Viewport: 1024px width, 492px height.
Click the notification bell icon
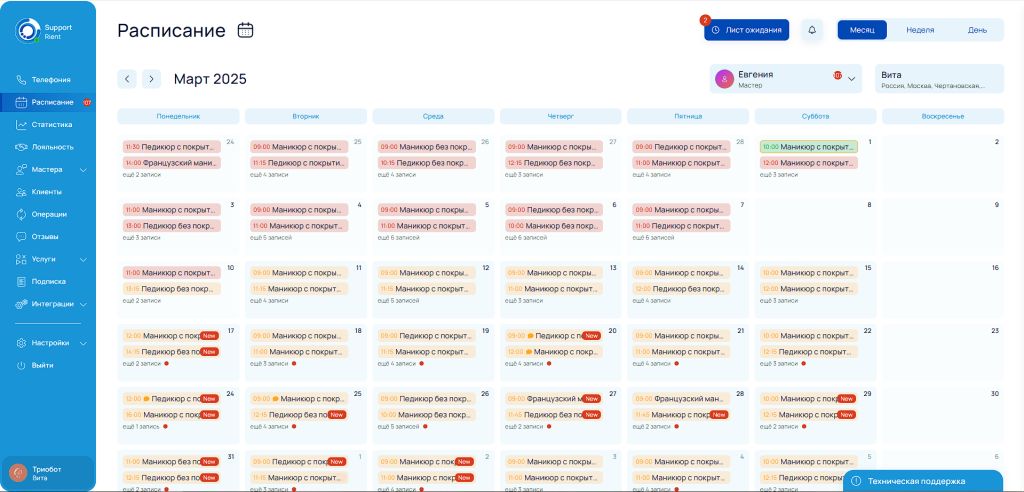[812, 30]
